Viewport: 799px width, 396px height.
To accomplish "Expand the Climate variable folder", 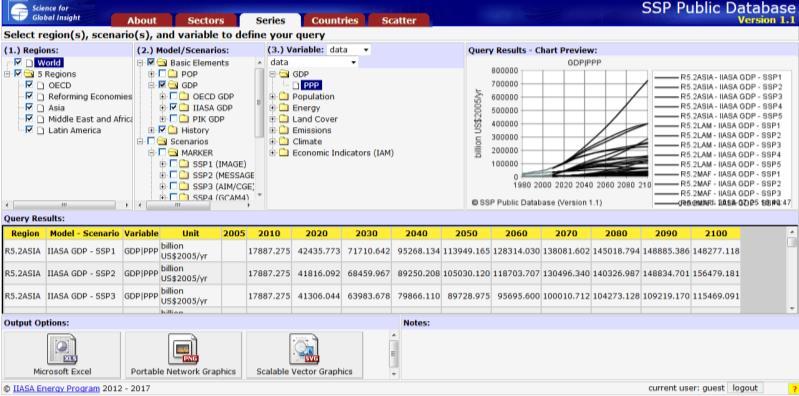I will click(x=273, y=141).
